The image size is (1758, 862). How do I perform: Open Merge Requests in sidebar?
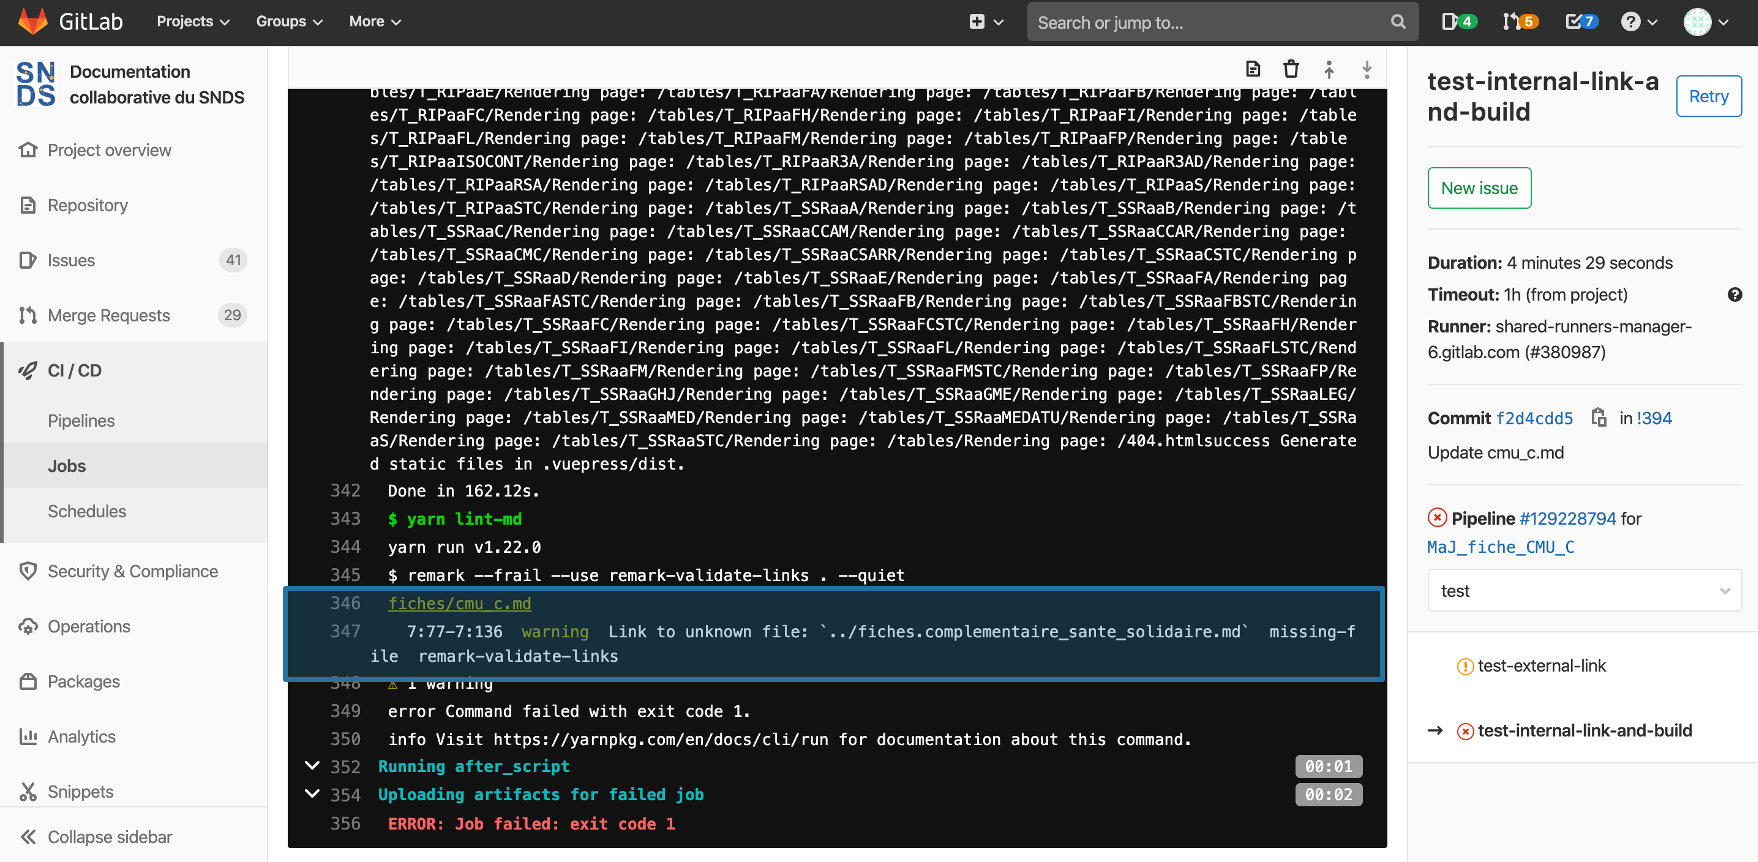tap(109, 315)
